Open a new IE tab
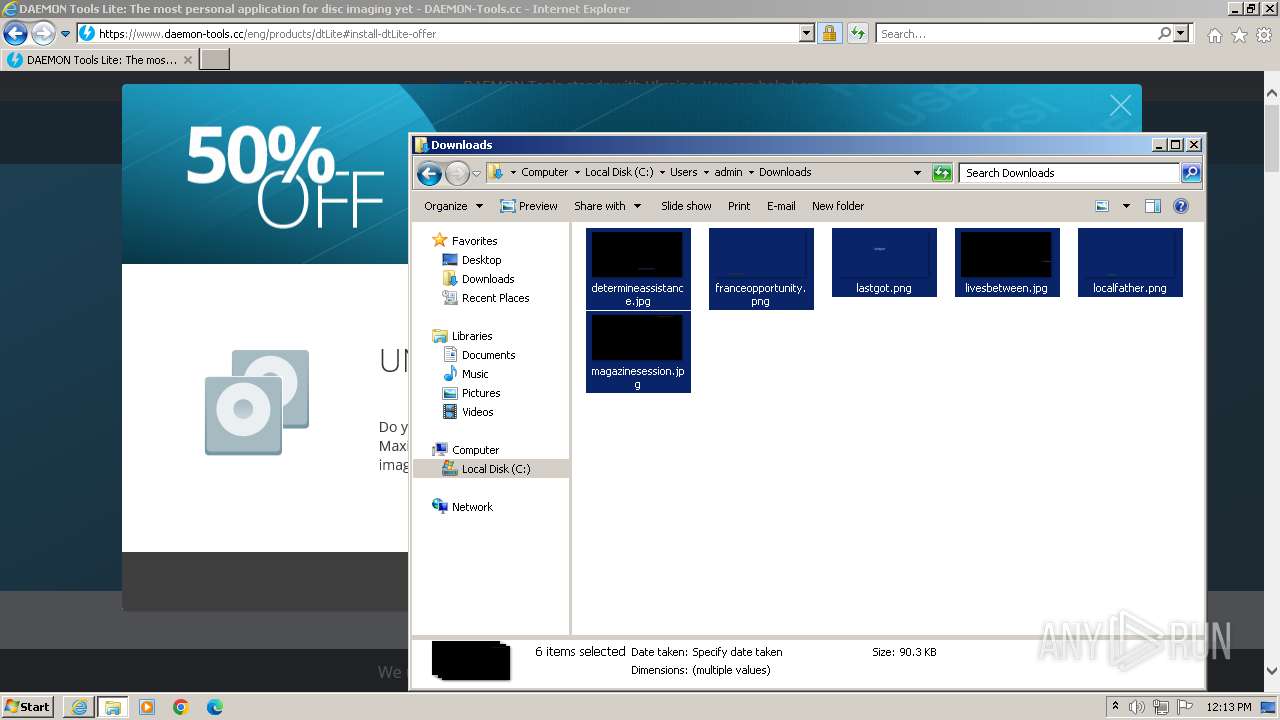The image size is (1280, 720). click(x=215, y=60)
